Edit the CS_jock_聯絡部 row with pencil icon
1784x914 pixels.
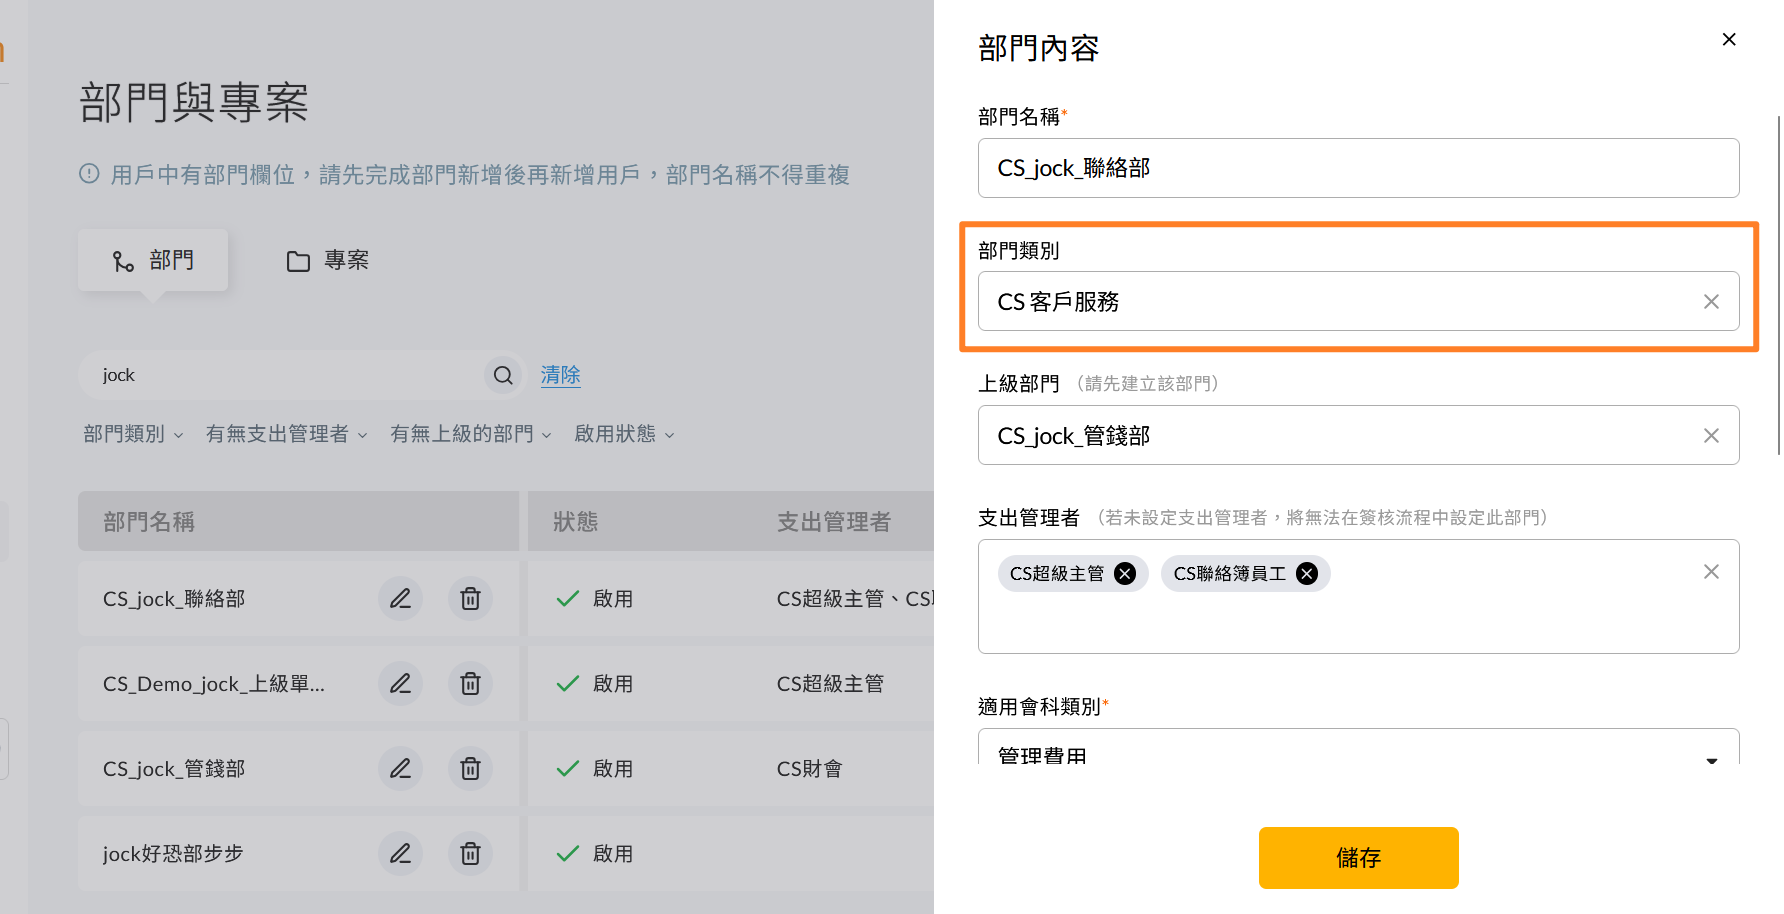coord(400,599)
